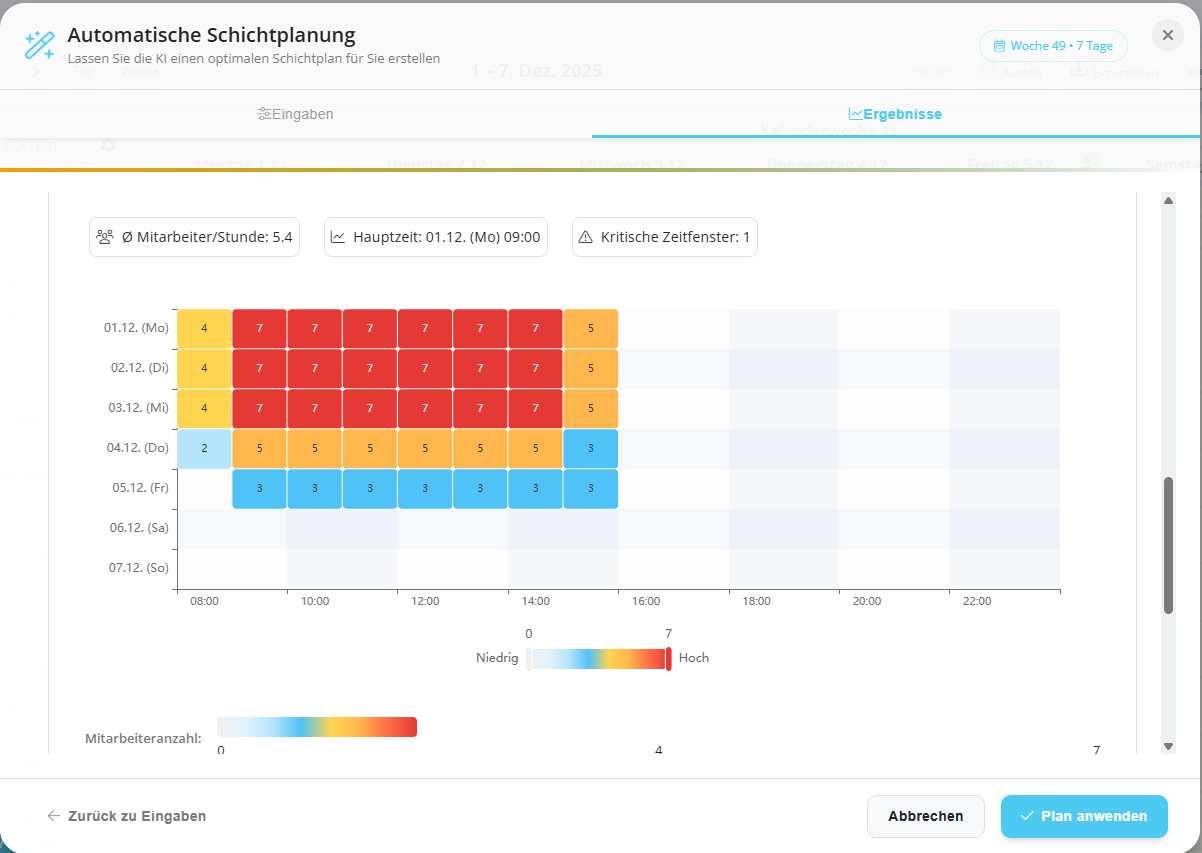Click the magic wand icon in the dialog header
1202x853 pixels.
point(39,45)
